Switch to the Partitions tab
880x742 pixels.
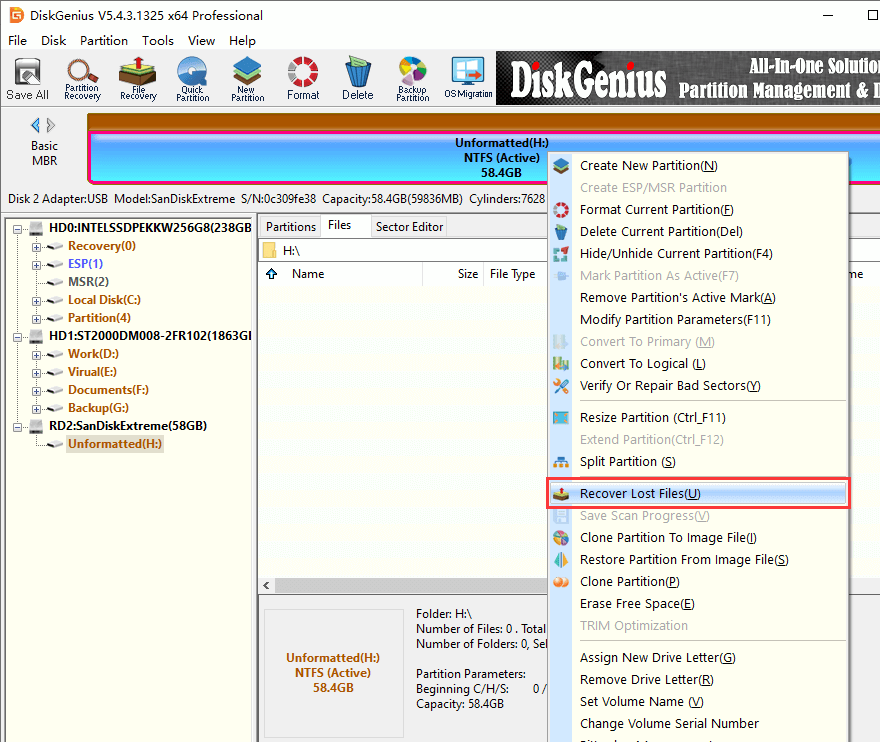pos(291,227)
